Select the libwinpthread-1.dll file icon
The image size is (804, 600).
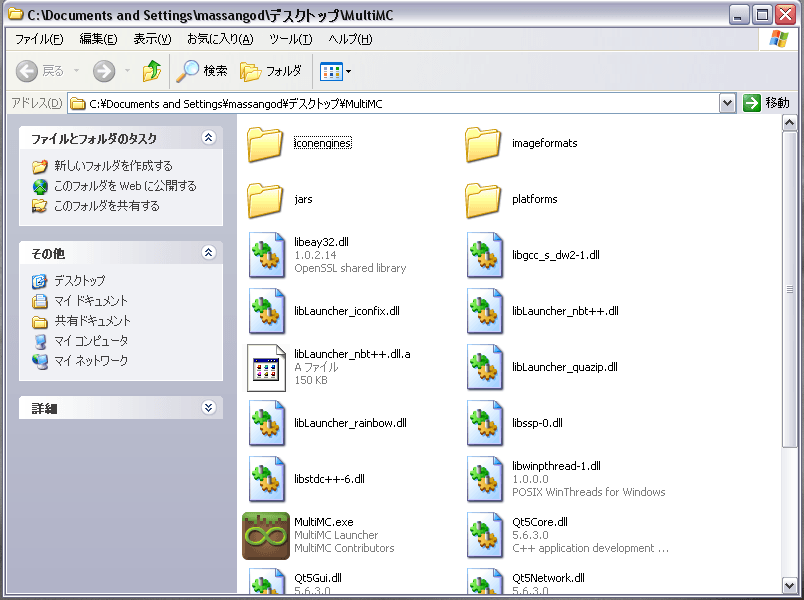click(x=485, y=478)
